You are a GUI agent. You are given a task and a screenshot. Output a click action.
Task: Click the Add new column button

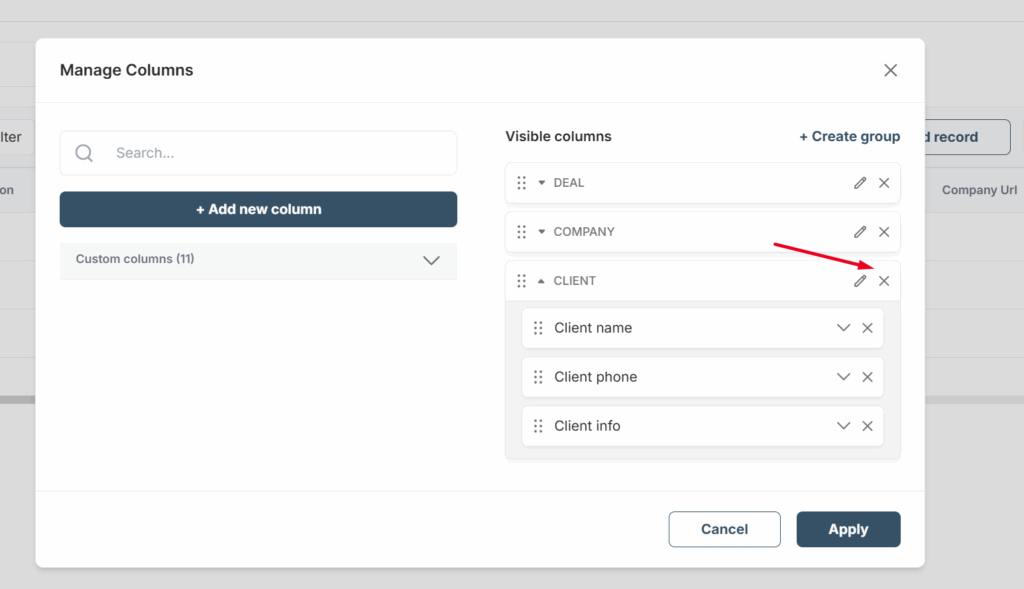pos(258,209)
